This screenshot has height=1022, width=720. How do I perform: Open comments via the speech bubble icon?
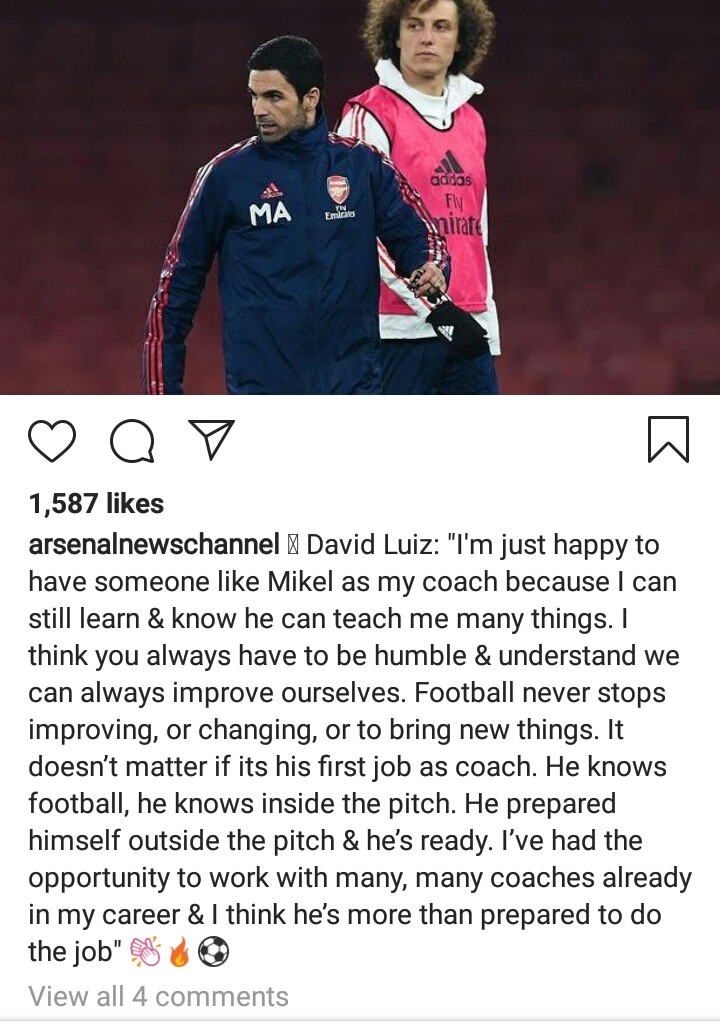(132, 441)
